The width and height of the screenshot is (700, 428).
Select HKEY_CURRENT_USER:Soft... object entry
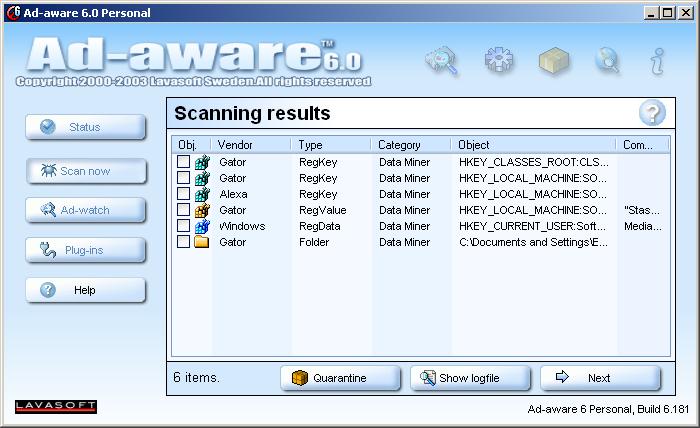click(x=532, y=226)
